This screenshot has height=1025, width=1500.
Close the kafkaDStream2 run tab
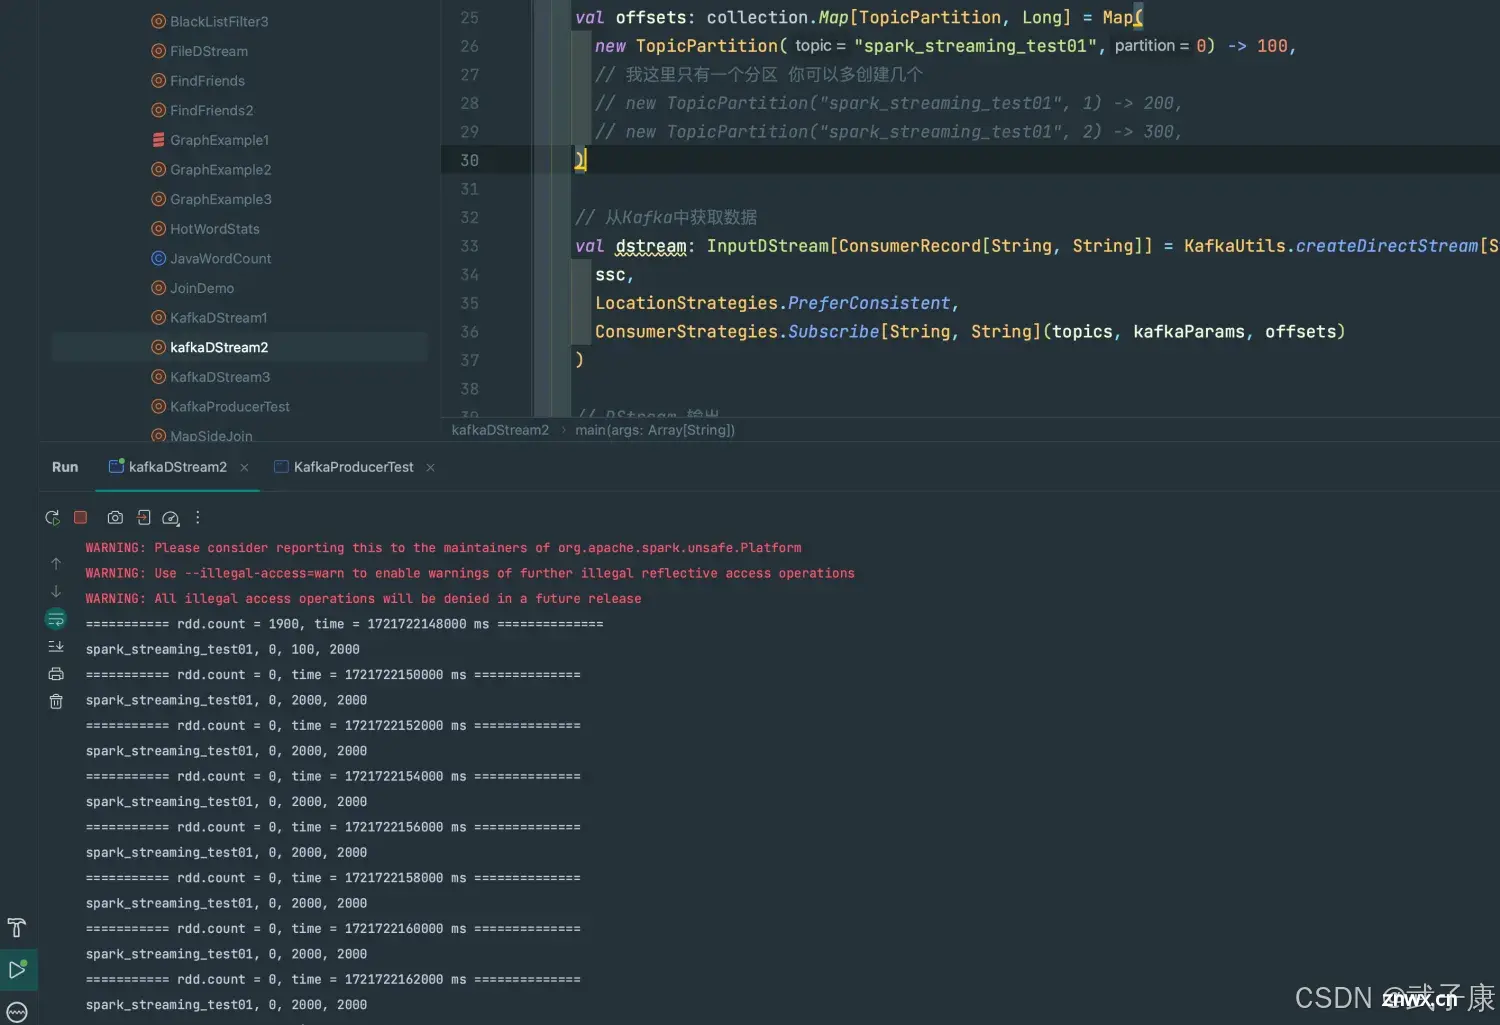(x=244, y=467)
